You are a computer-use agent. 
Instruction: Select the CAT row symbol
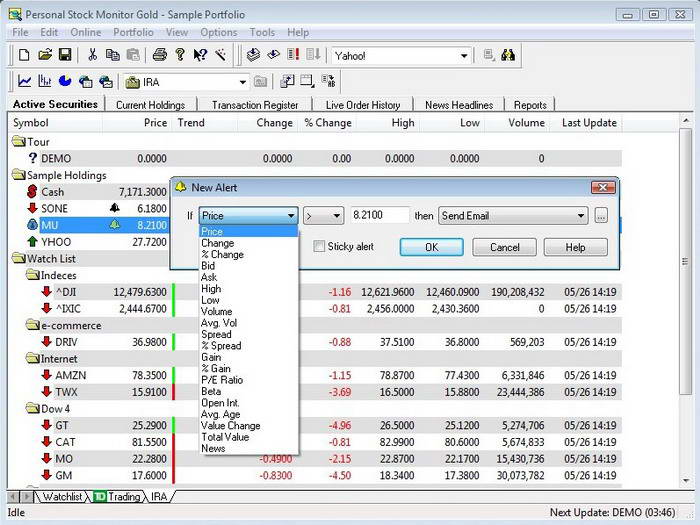pos(65,442)
